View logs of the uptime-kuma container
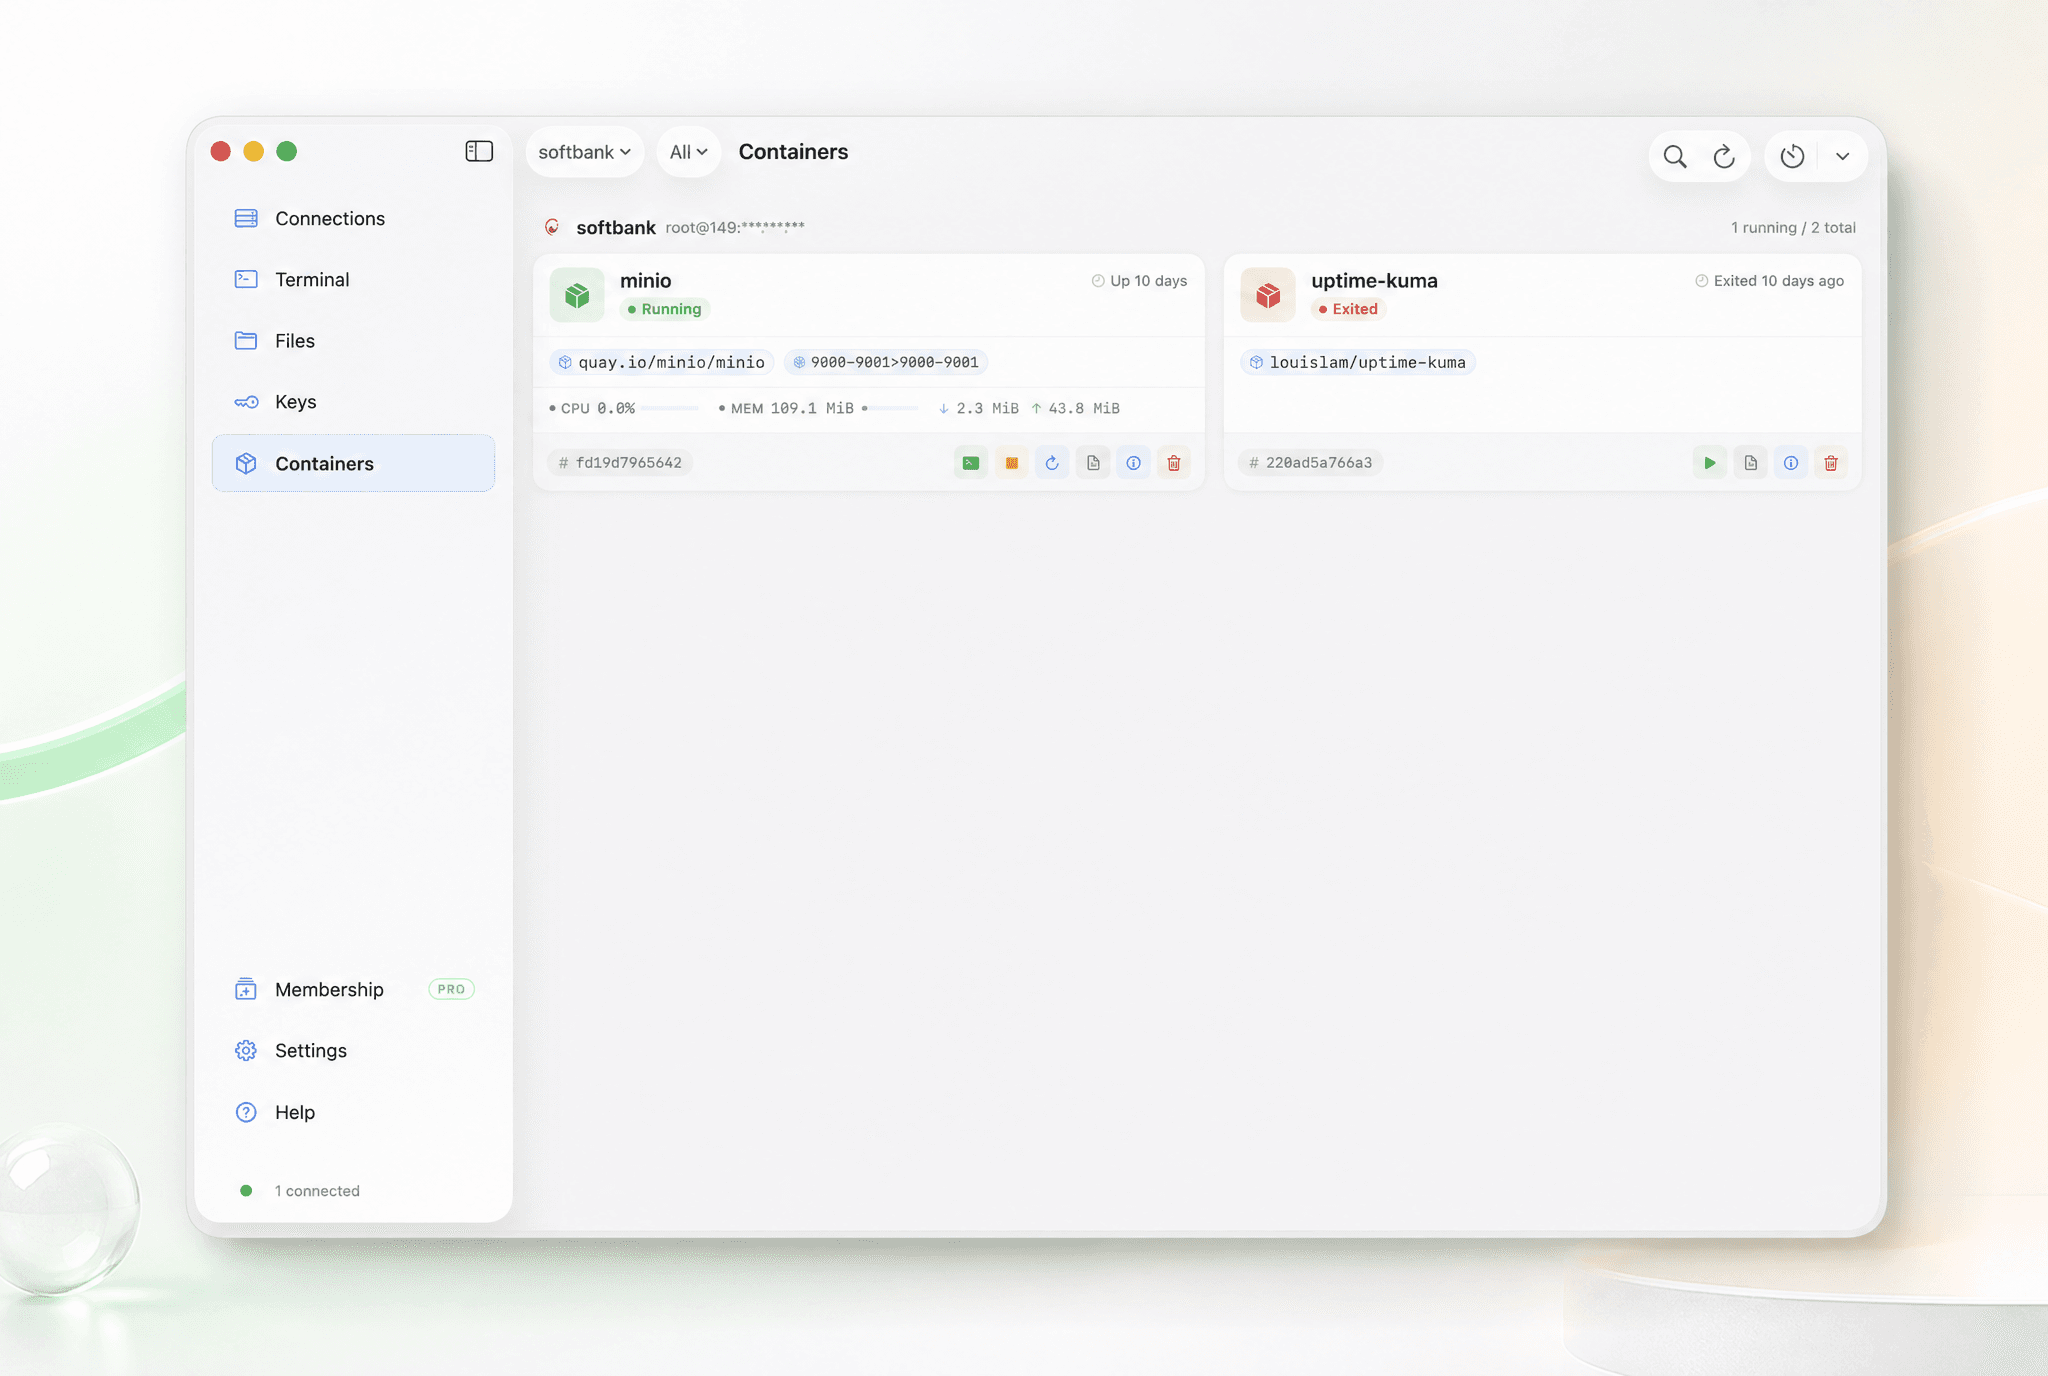Image resolution: width=2048 pixels, height=1376 pixels. click(1750, 463)
